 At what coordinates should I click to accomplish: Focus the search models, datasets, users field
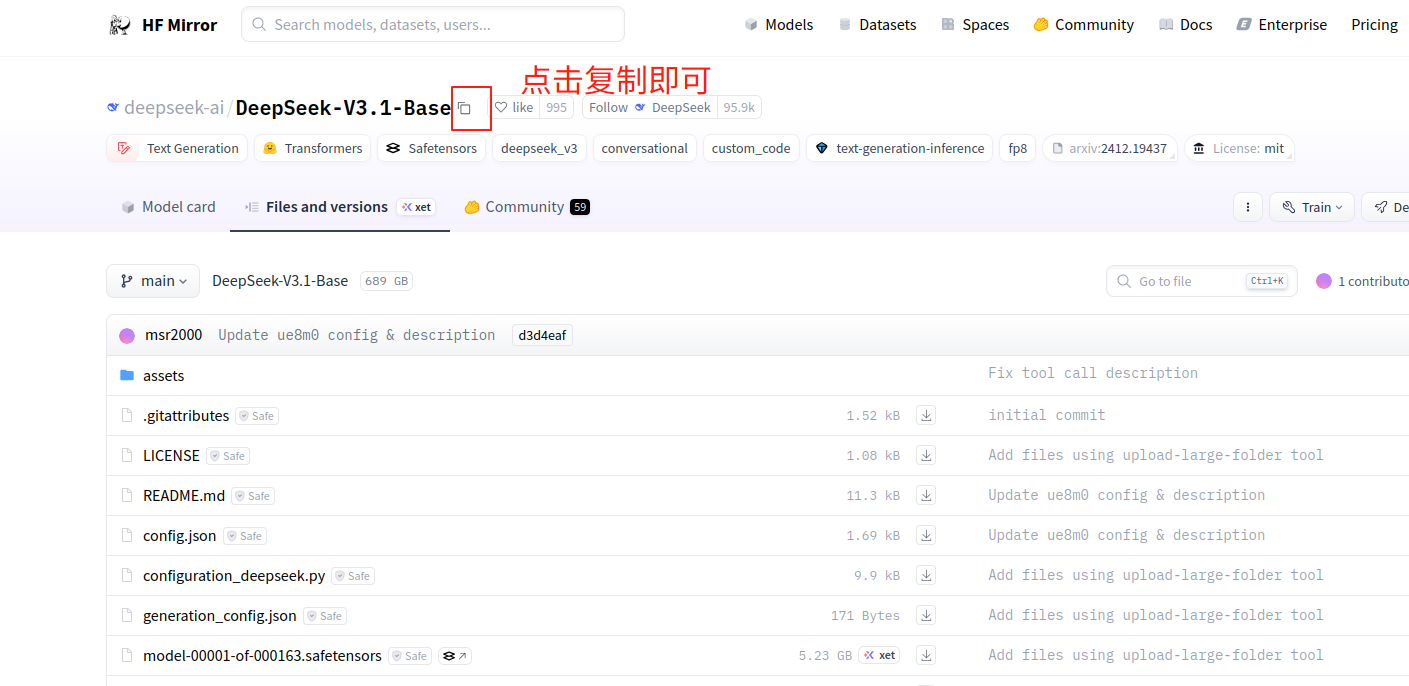coord(433,24)
